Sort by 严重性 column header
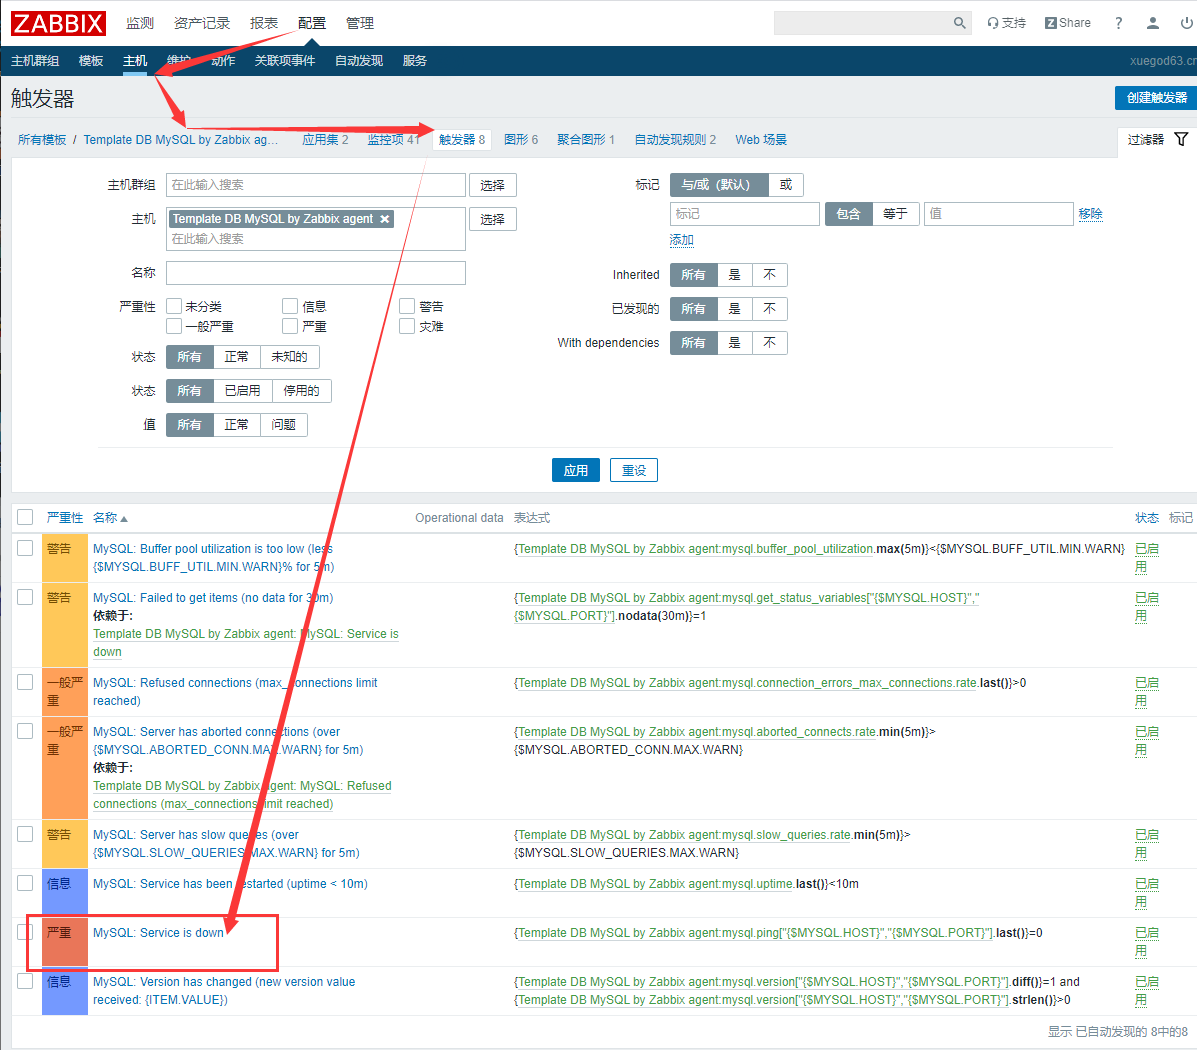The width and height of the screenshot is (1197, 1050). click(x=64, y=518)
